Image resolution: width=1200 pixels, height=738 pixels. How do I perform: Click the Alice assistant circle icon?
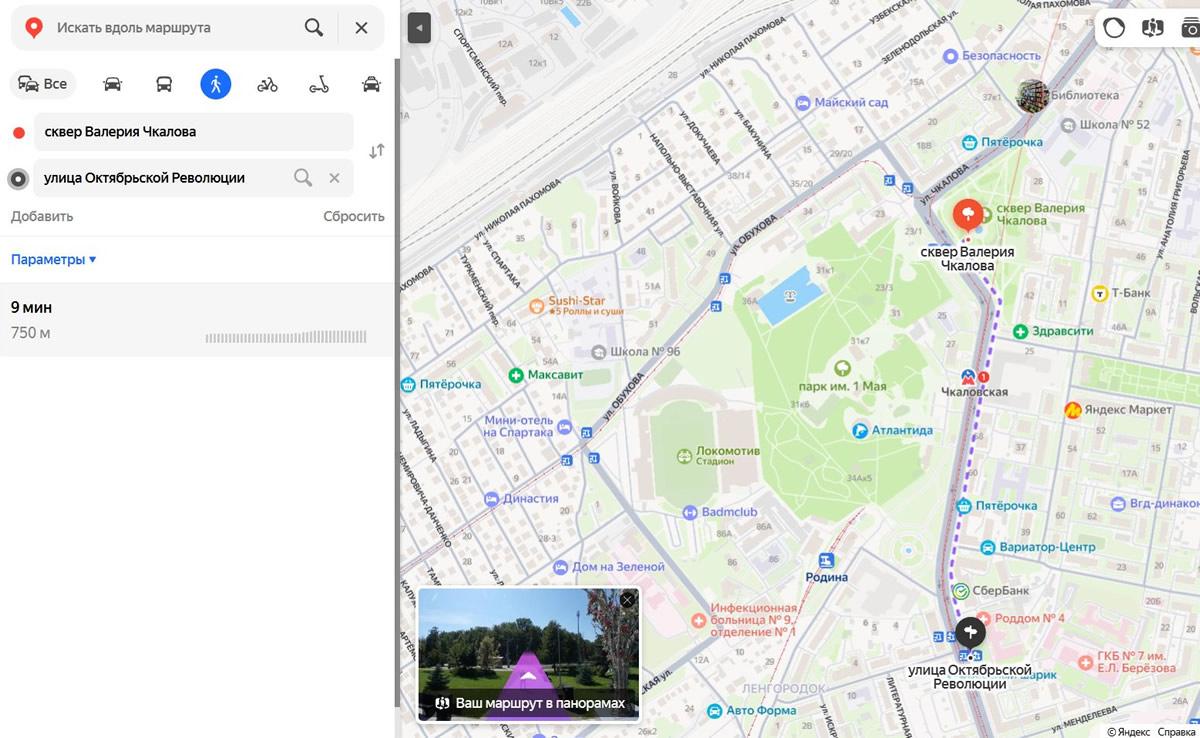pos(1114,28)
